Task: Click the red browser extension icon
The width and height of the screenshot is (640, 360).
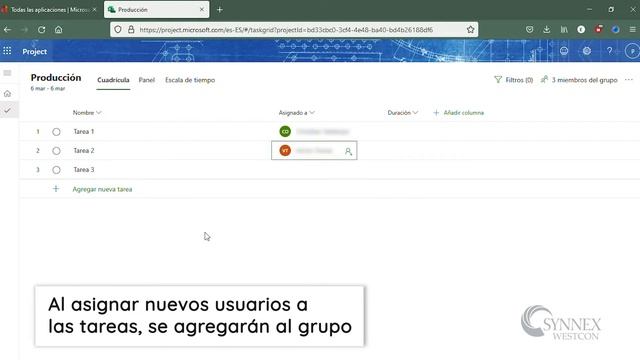Action: [598, 29]
